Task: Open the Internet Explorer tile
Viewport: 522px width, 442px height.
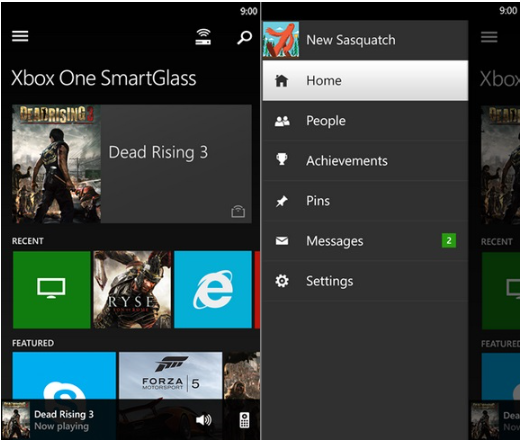Action: 213,289
